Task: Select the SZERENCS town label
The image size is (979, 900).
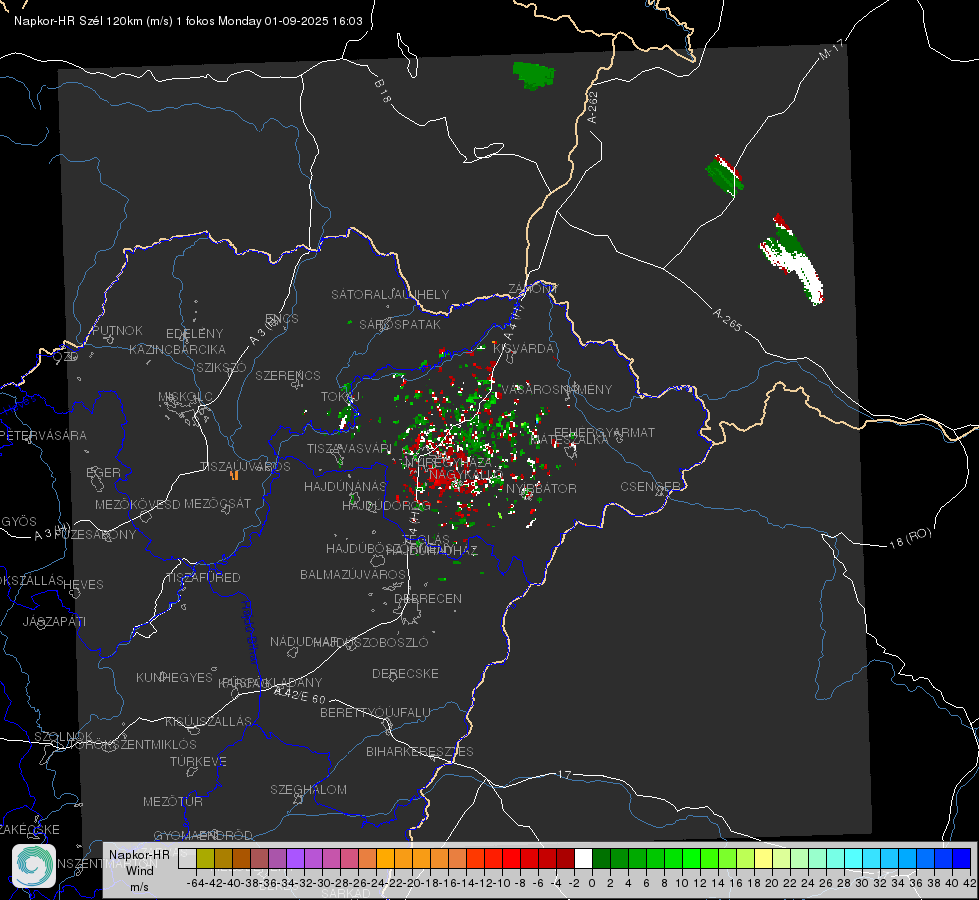Action: 288,375
